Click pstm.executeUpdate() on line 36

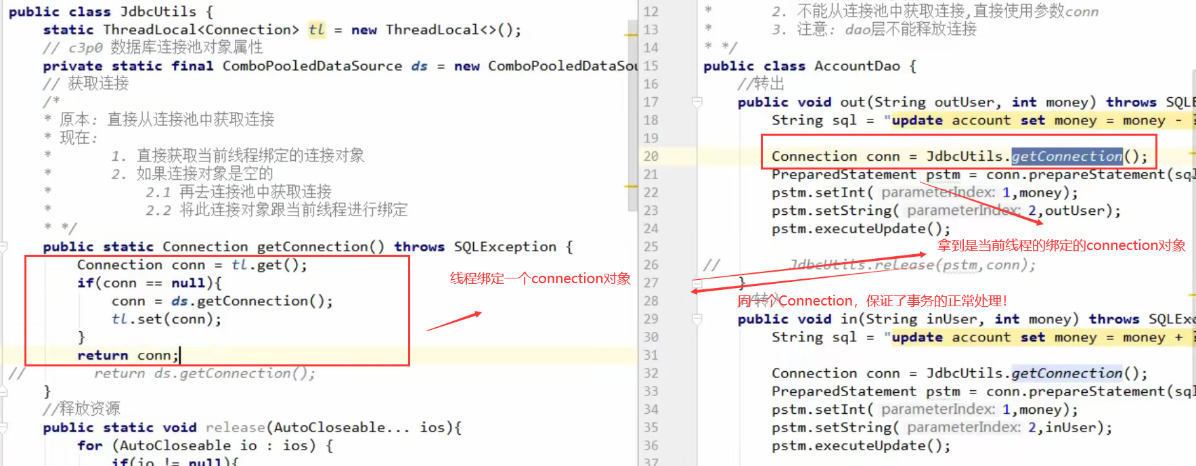(861, 446)
